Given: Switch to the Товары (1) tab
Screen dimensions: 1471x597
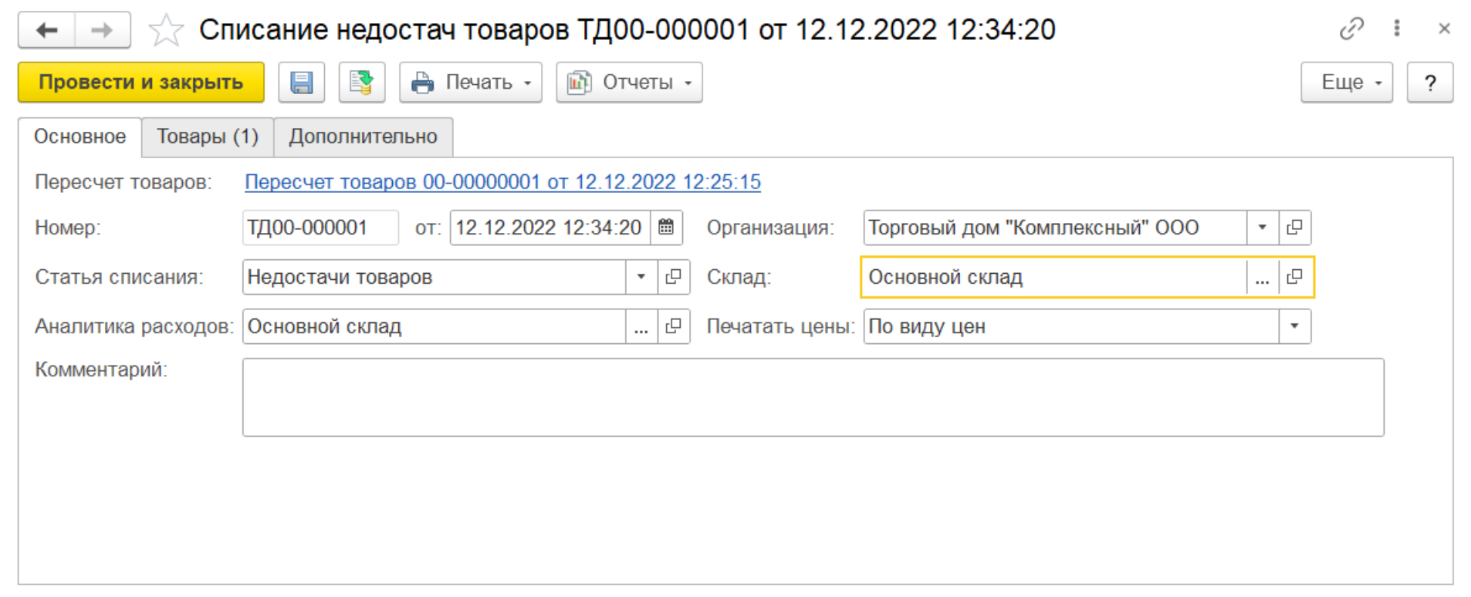Looking at the screenshot, I should click(x=208, y=137).
